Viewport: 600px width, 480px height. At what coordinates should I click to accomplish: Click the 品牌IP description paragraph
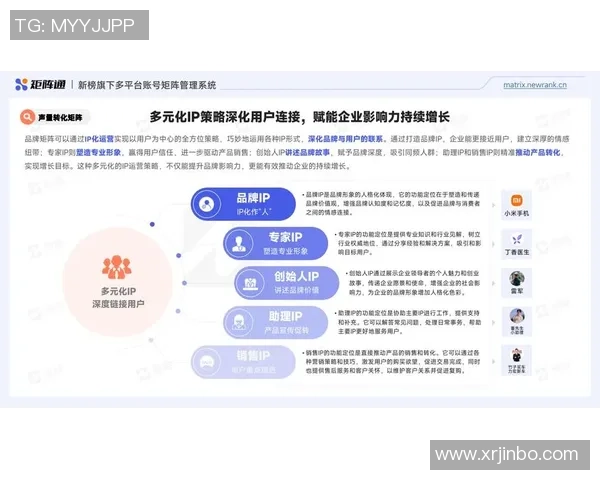391,203
